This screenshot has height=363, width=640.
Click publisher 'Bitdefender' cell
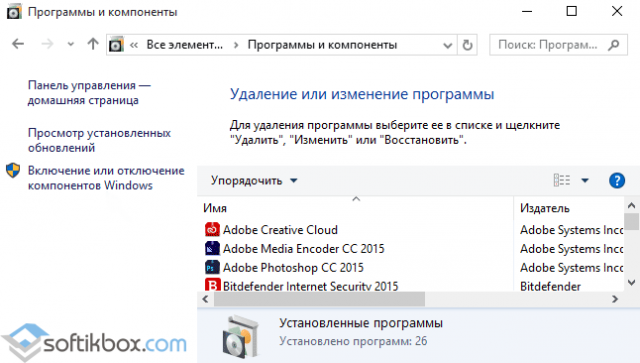(550, 286)
